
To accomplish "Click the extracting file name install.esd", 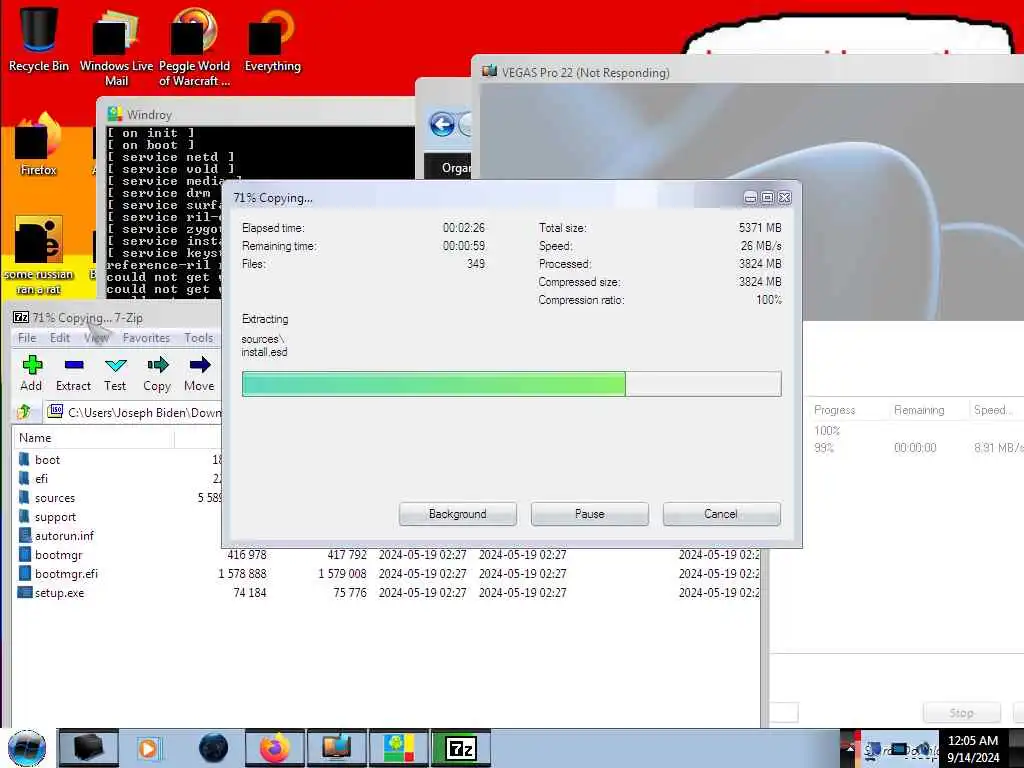I will pyautogui.click(x=264, y=352).
